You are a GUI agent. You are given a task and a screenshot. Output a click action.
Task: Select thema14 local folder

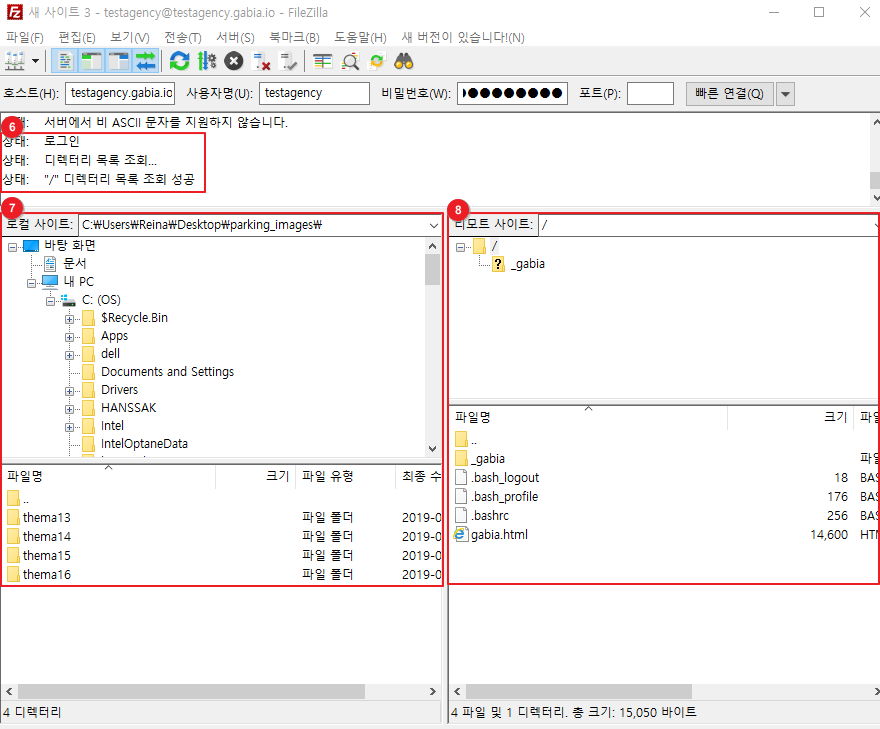click(x=47, y=536)
